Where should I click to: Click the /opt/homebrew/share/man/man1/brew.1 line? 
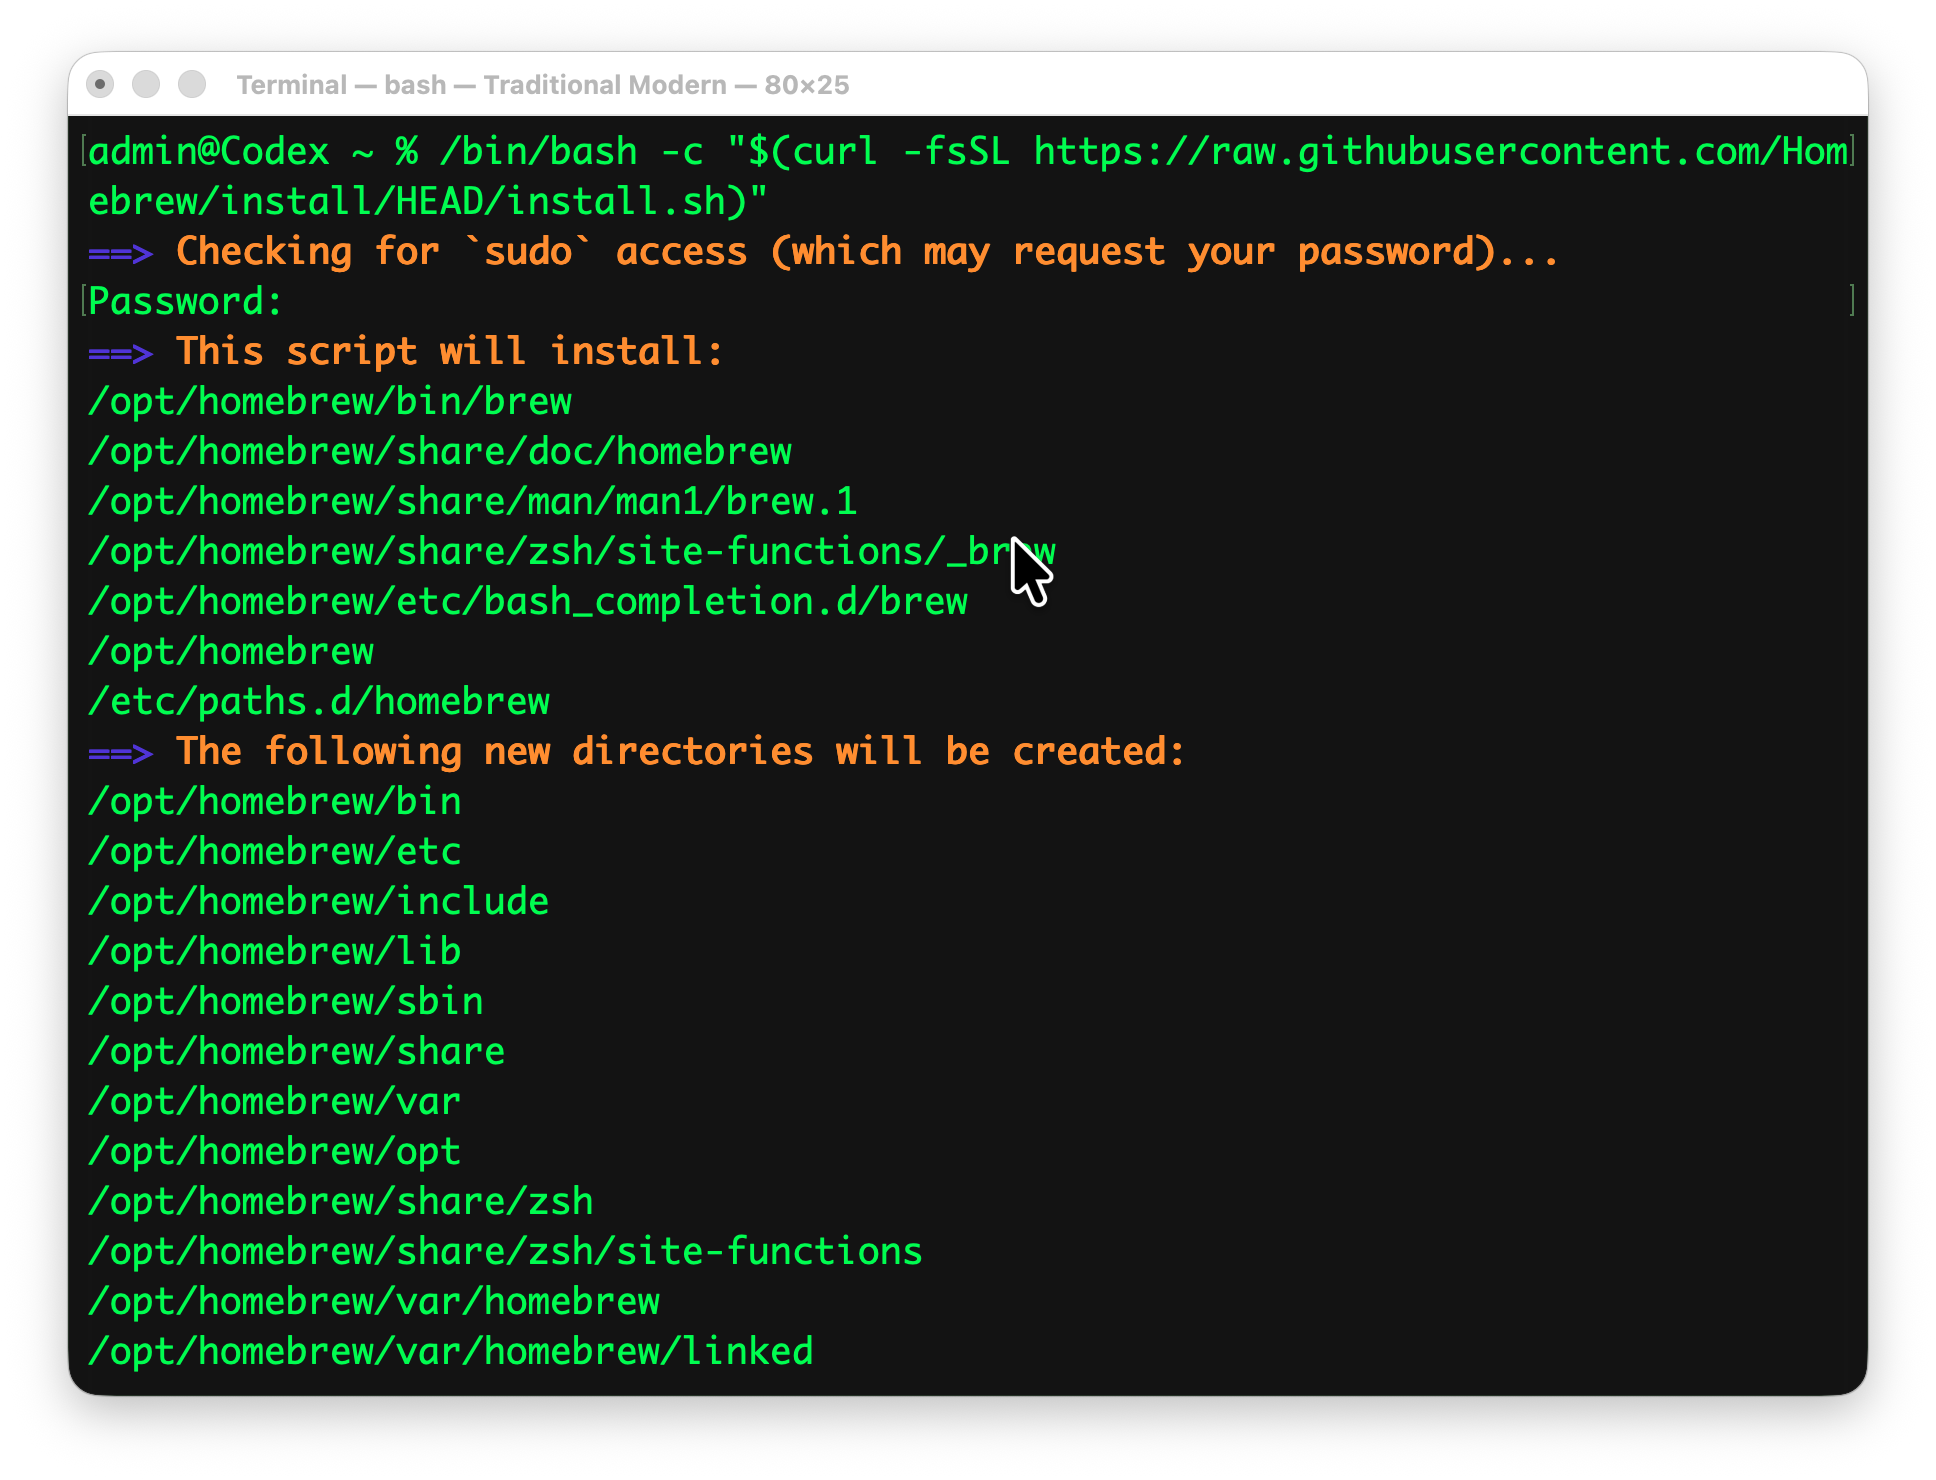click(x=472, y=502)
